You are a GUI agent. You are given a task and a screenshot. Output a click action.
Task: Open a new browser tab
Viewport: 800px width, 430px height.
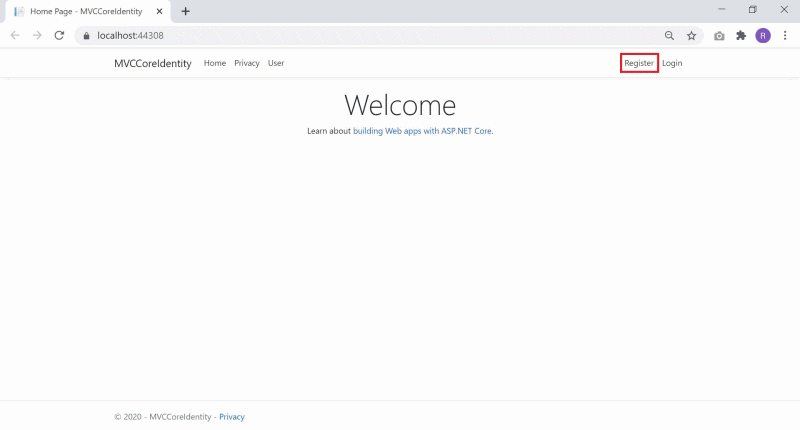tap(186, 11)
